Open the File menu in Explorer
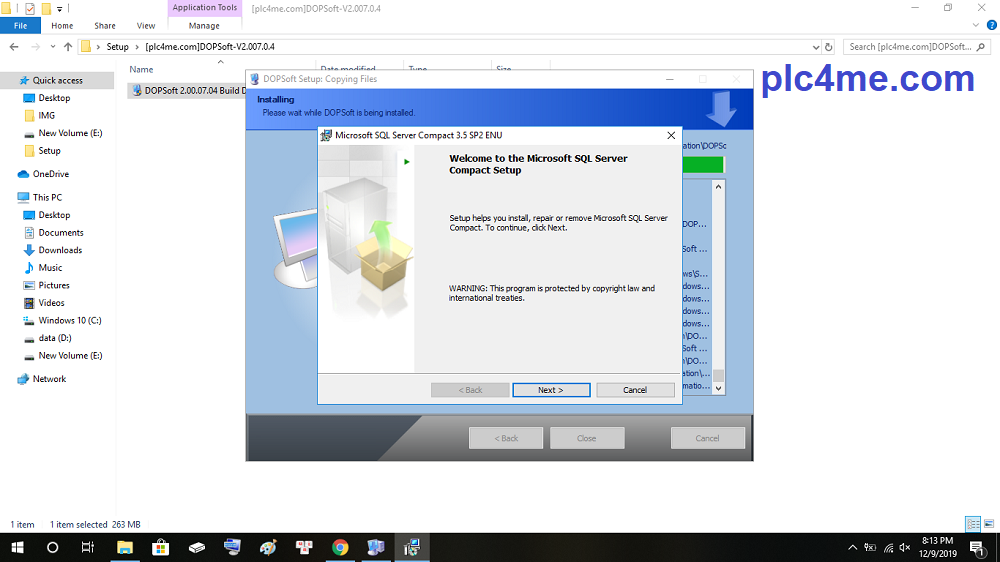1000x562 pixels. [20, 26]
